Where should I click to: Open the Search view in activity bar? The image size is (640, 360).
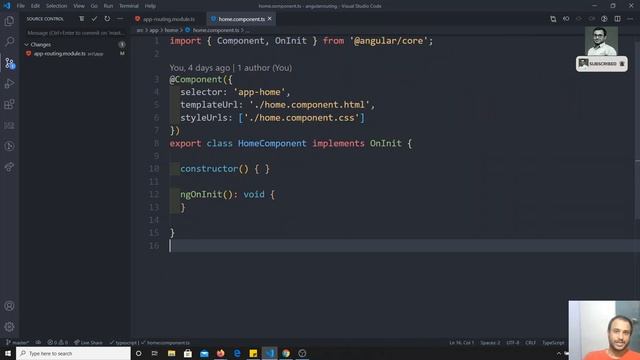(9, 42)
